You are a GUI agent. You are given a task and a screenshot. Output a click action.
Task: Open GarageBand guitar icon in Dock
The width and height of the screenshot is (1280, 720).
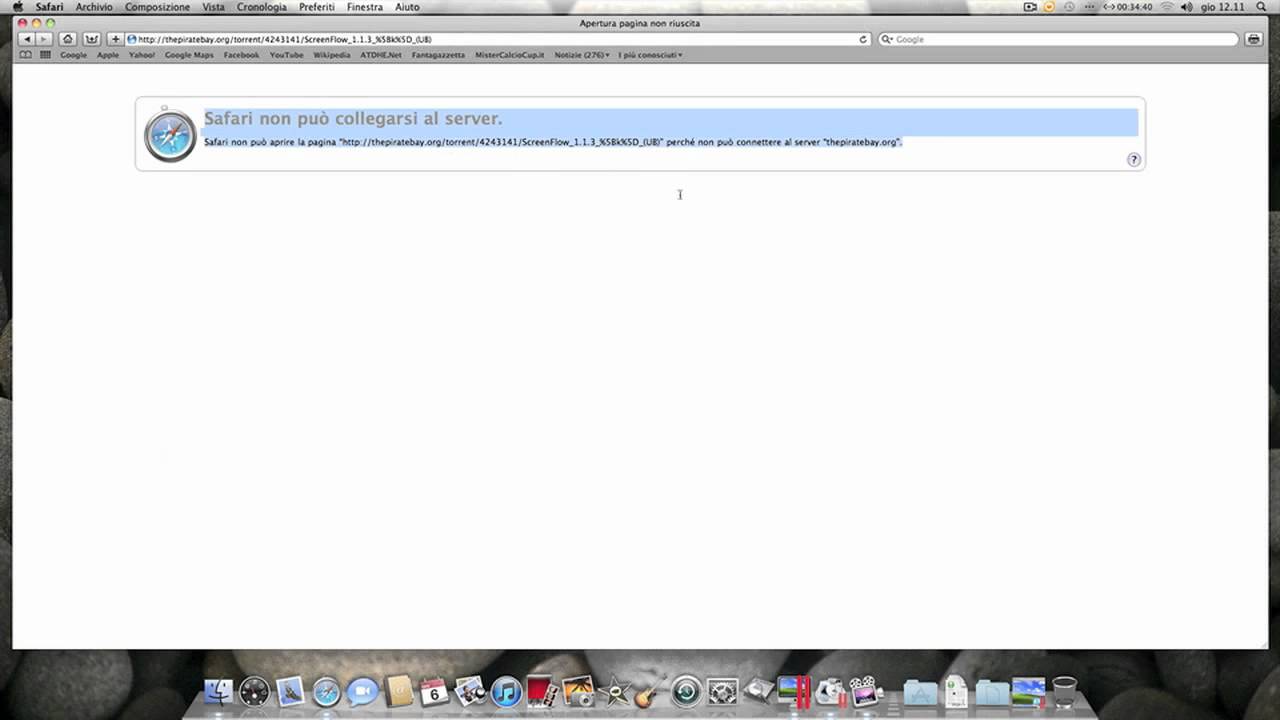pos(650,691)
